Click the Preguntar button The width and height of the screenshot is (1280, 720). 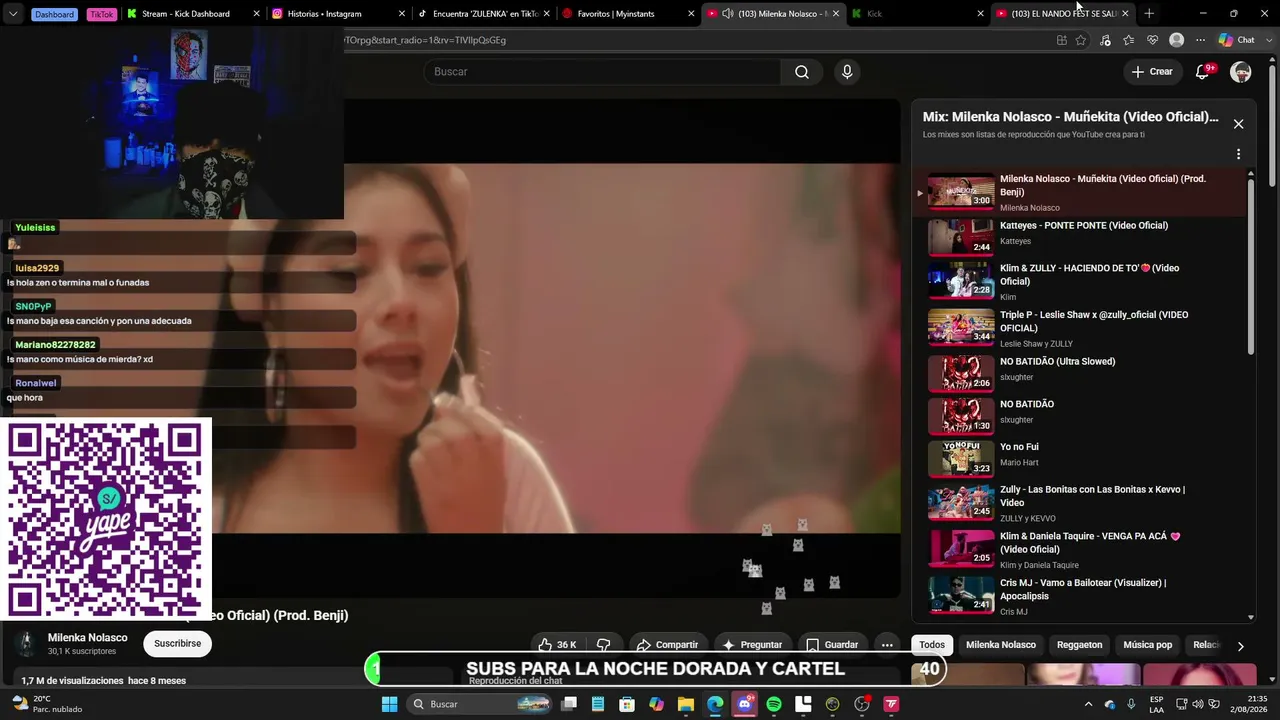(752, 645)
